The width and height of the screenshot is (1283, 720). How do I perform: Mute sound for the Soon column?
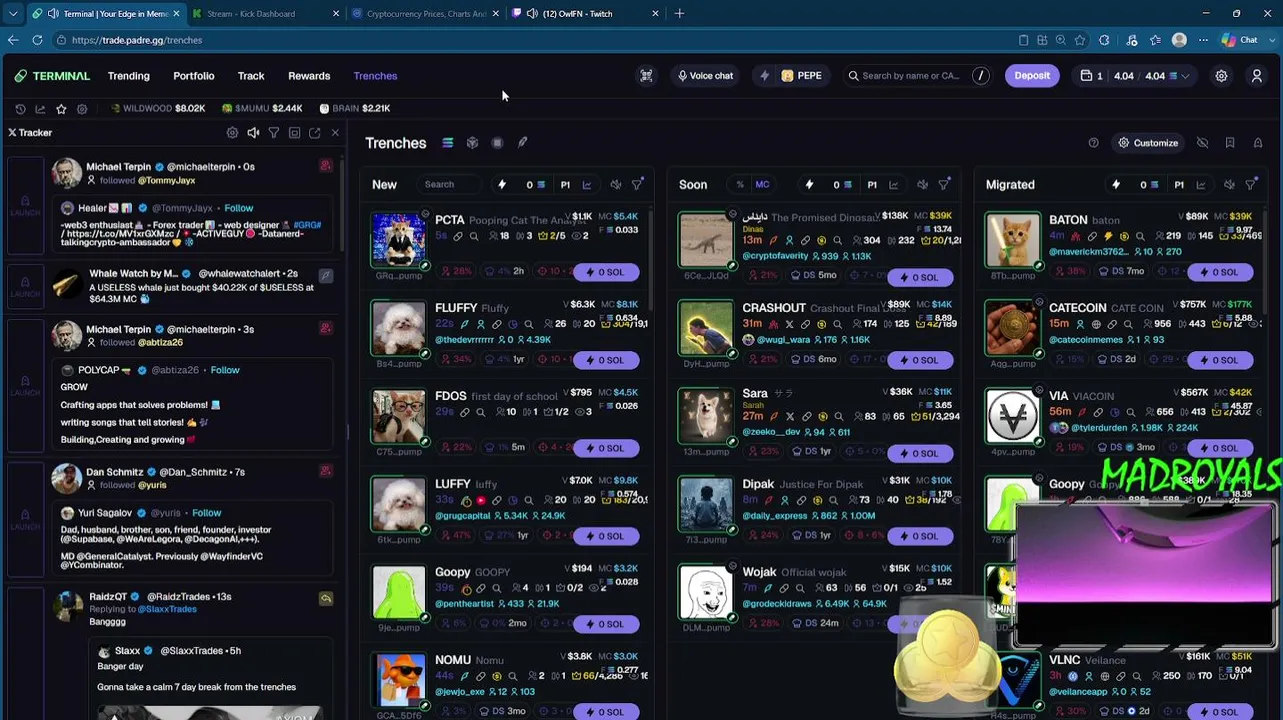pyautogui.click(x=923, y=185)
